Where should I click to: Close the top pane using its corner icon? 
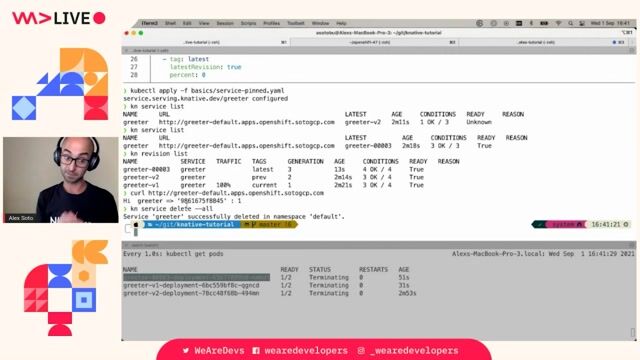point(632,51)
